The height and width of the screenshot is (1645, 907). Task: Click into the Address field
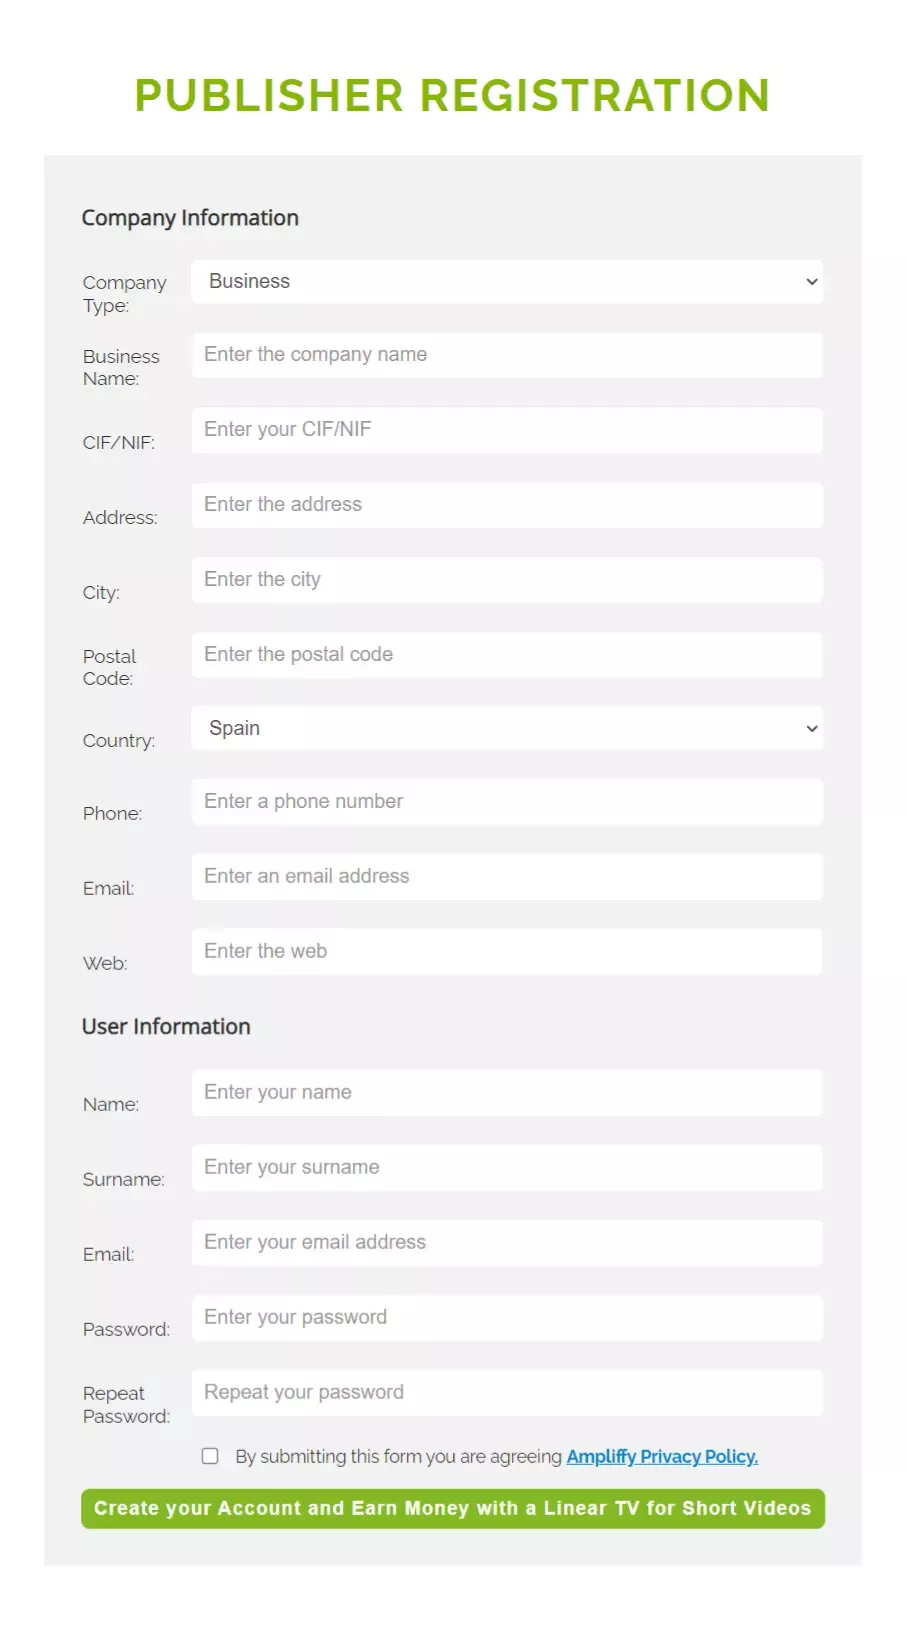point(506,505)
